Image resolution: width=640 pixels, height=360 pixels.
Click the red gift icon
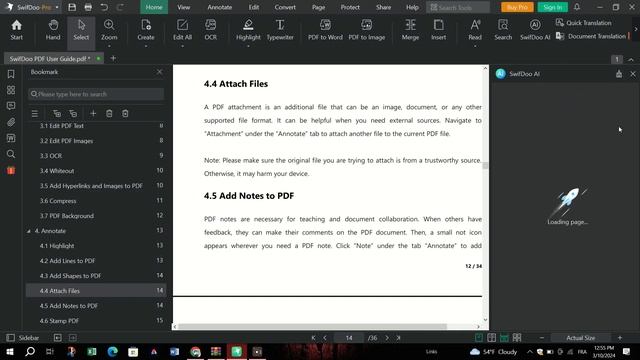[11, 170]
